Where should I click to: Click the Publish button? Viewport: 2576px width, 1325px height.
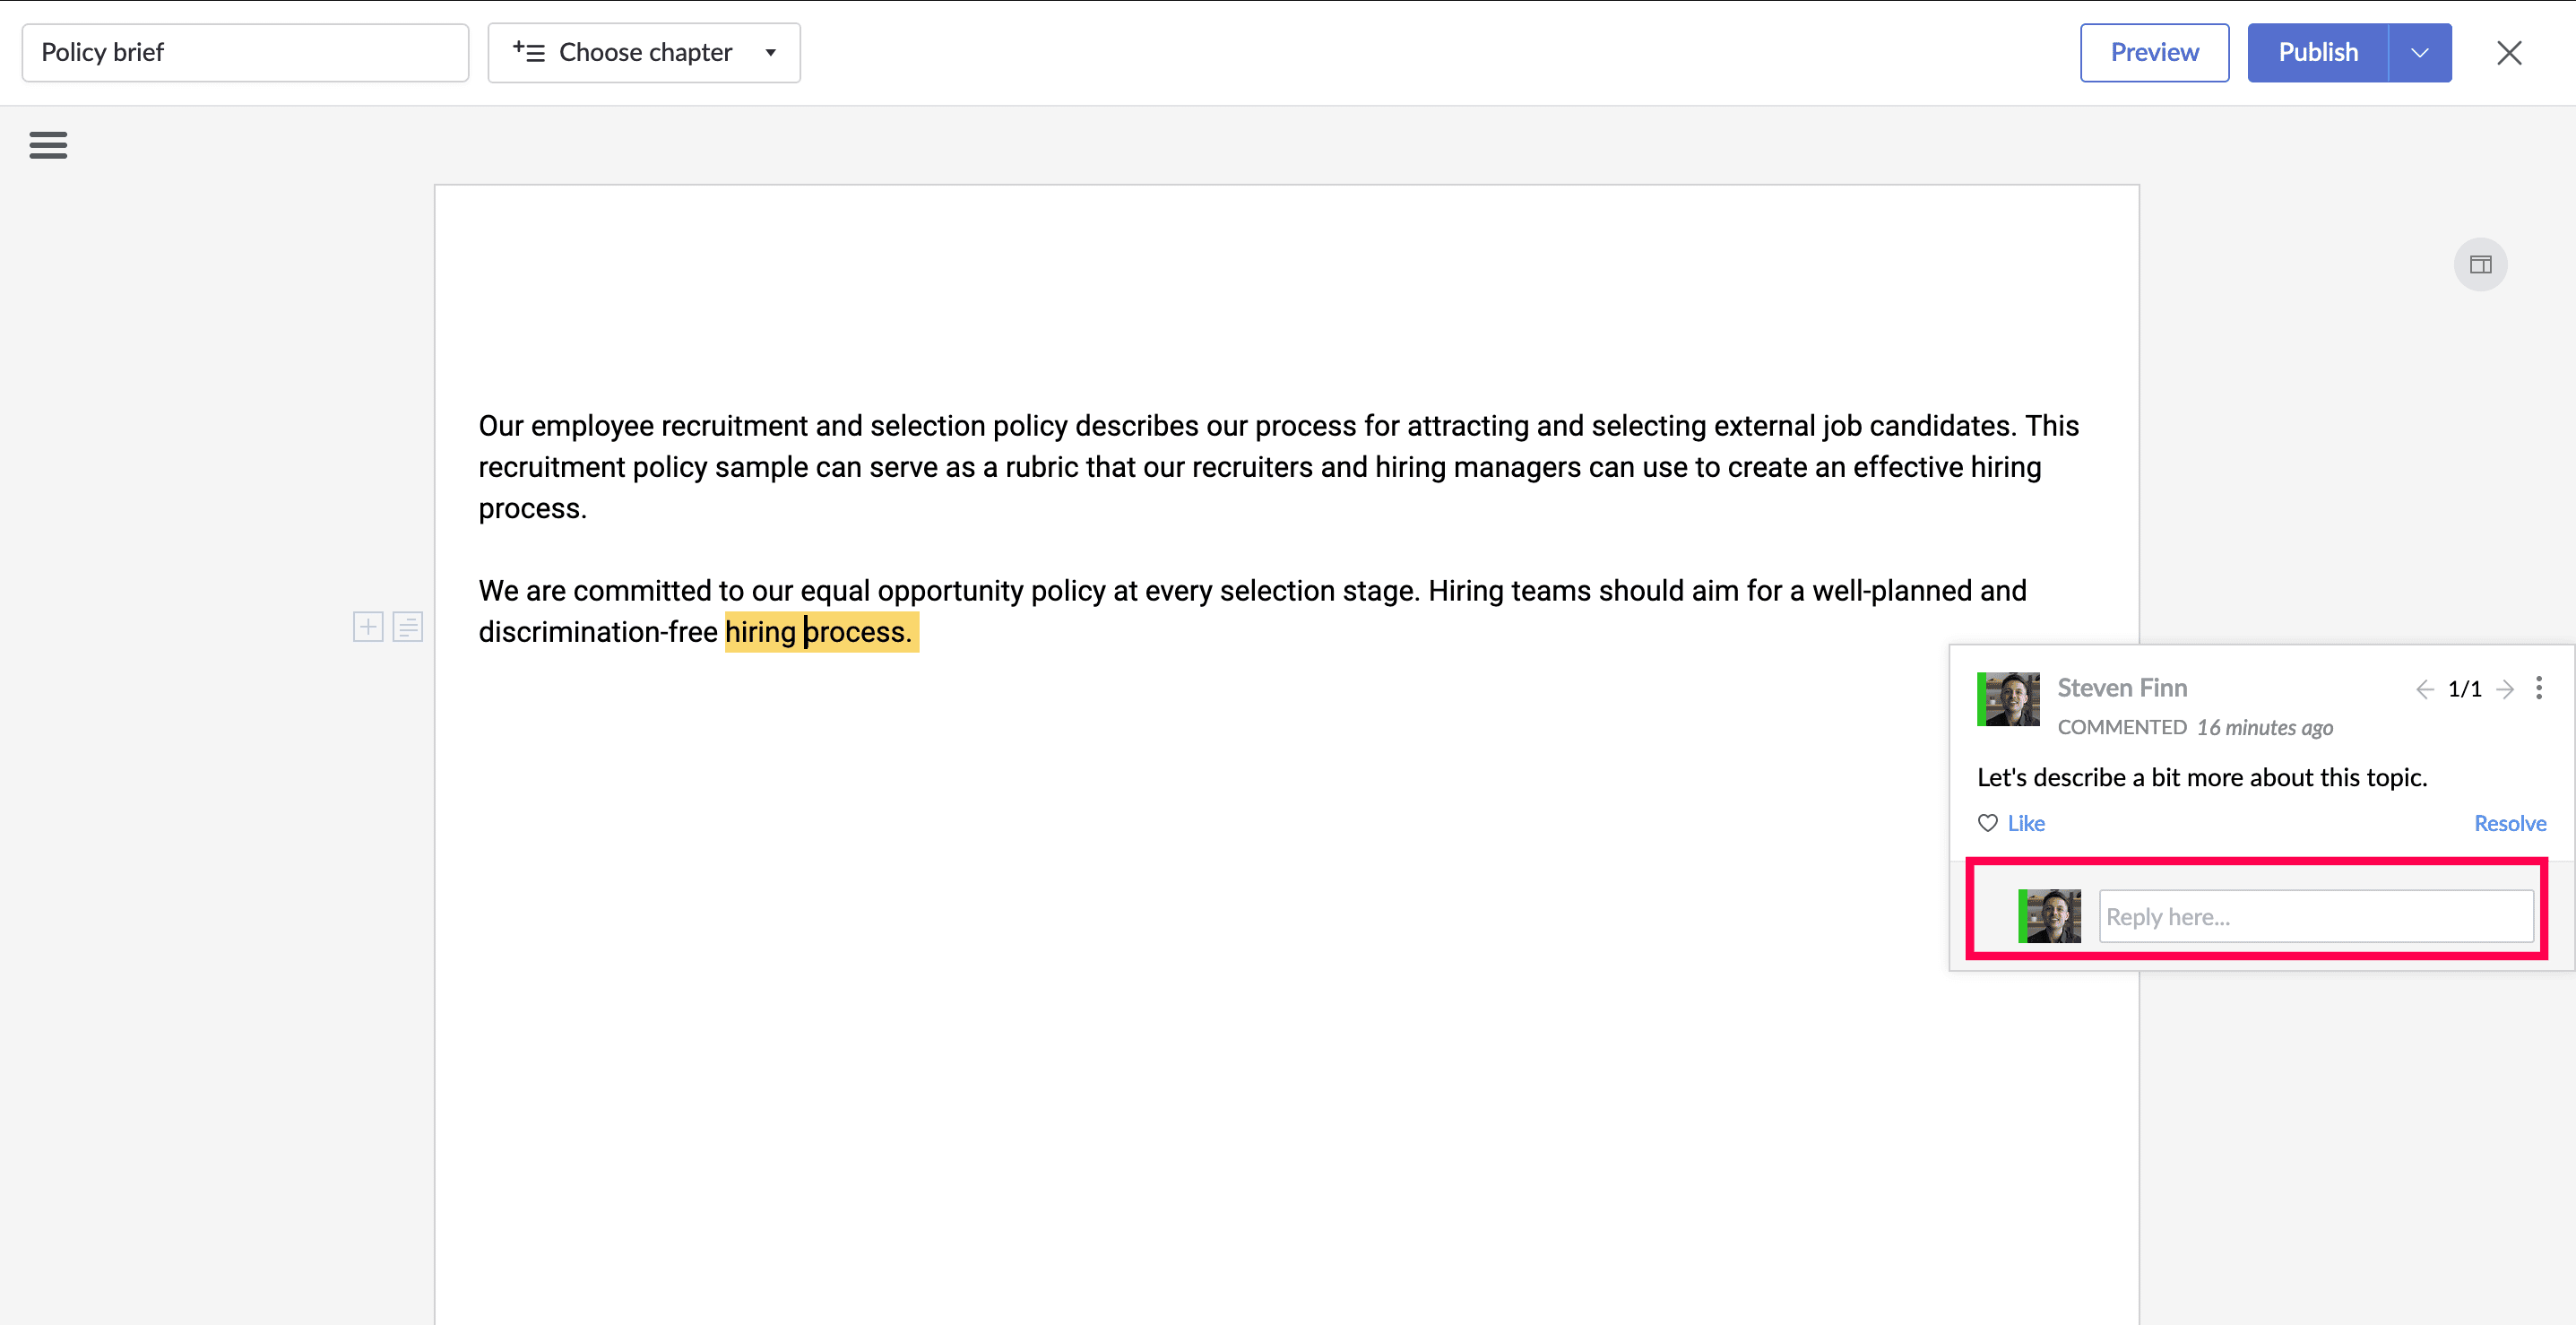pyautogui.click(x=2317, y=53)
